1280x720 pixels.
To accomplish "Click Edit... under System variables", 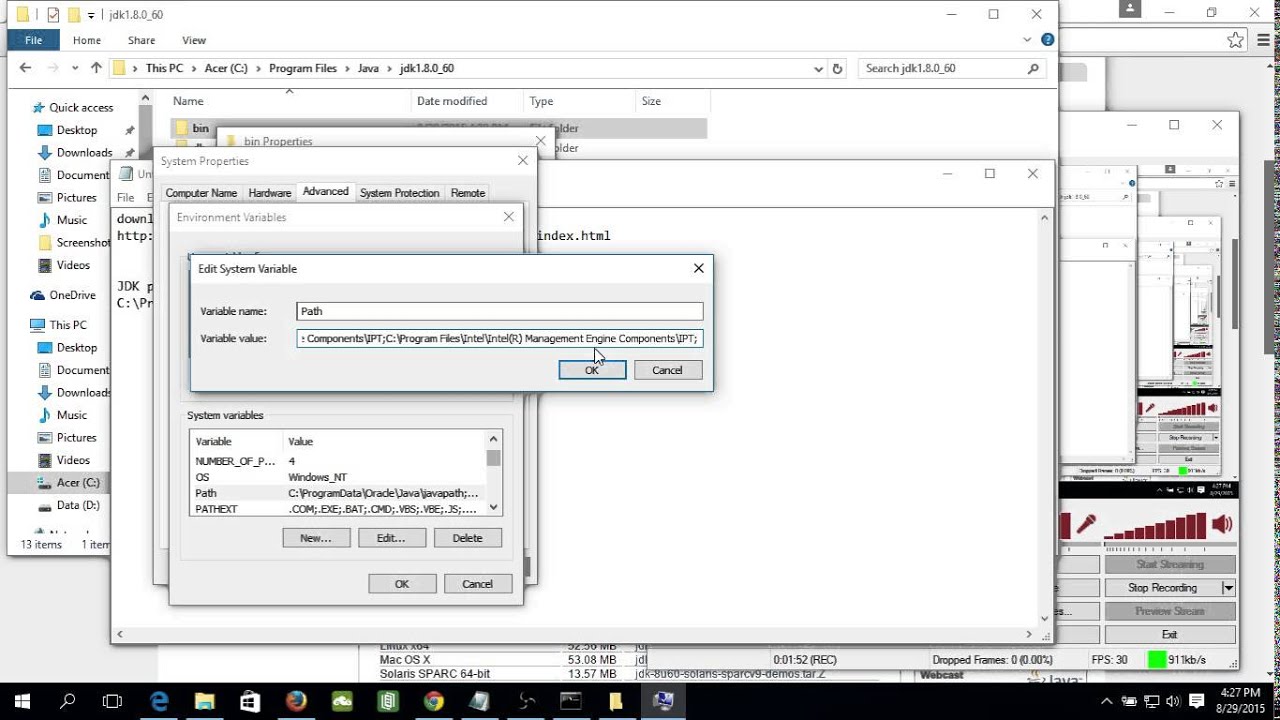I will coord(391,538).
